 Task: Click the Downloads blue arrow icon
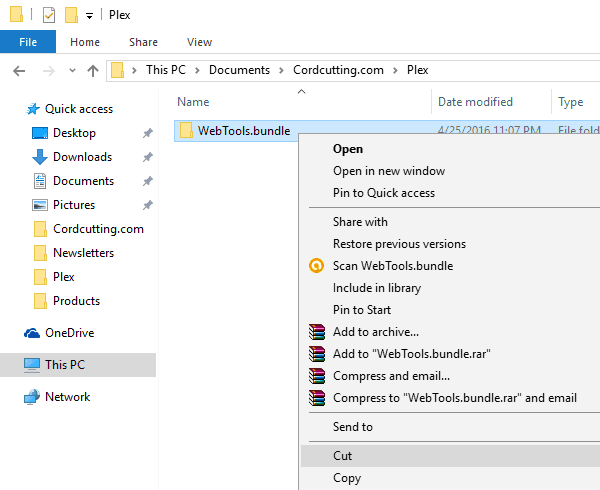pyautogui.click(x=40, y=157)
